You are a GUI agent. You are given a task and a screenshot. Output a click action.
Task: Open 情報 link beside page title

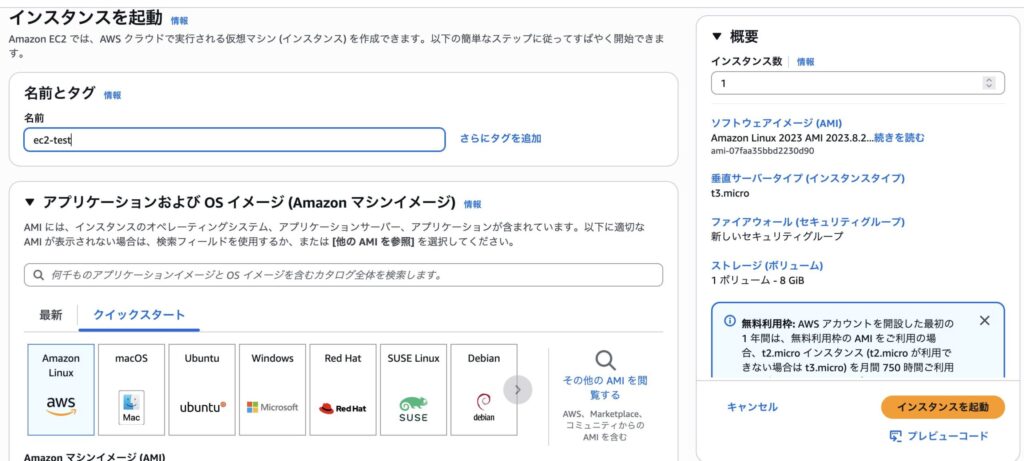click(x=179, y=21)
